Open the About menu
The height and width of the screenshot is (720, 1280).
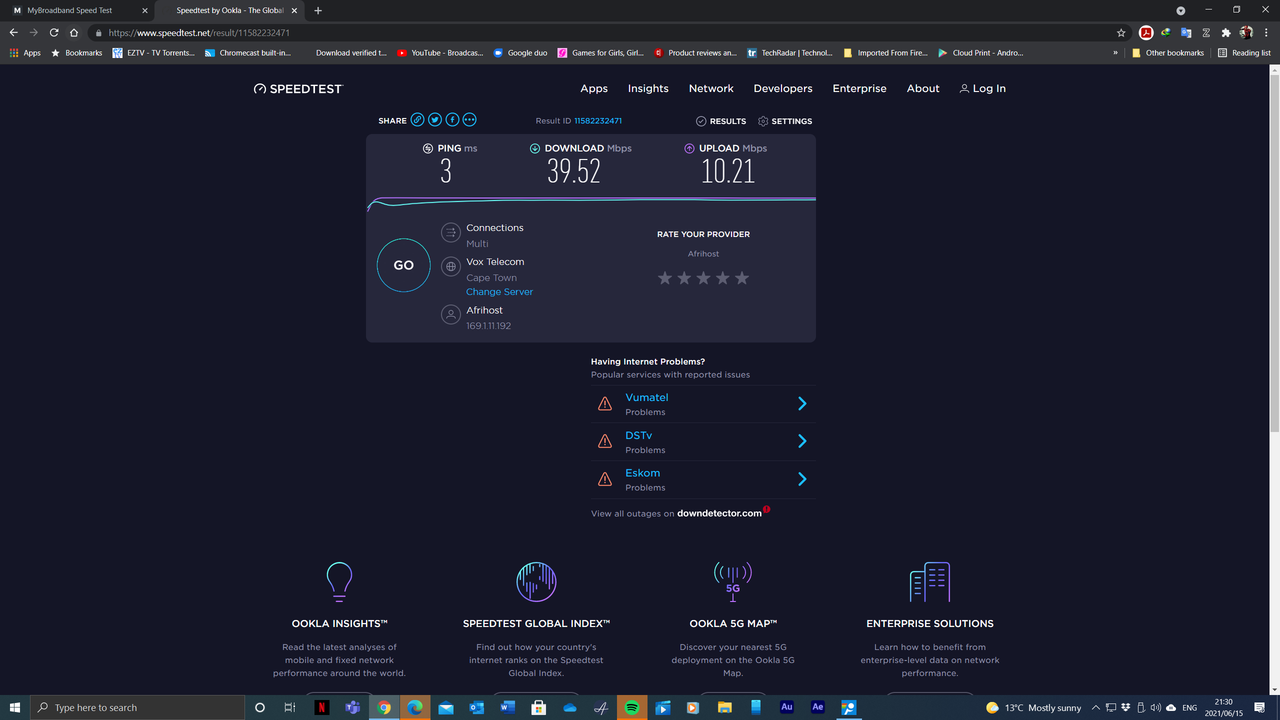923,88
